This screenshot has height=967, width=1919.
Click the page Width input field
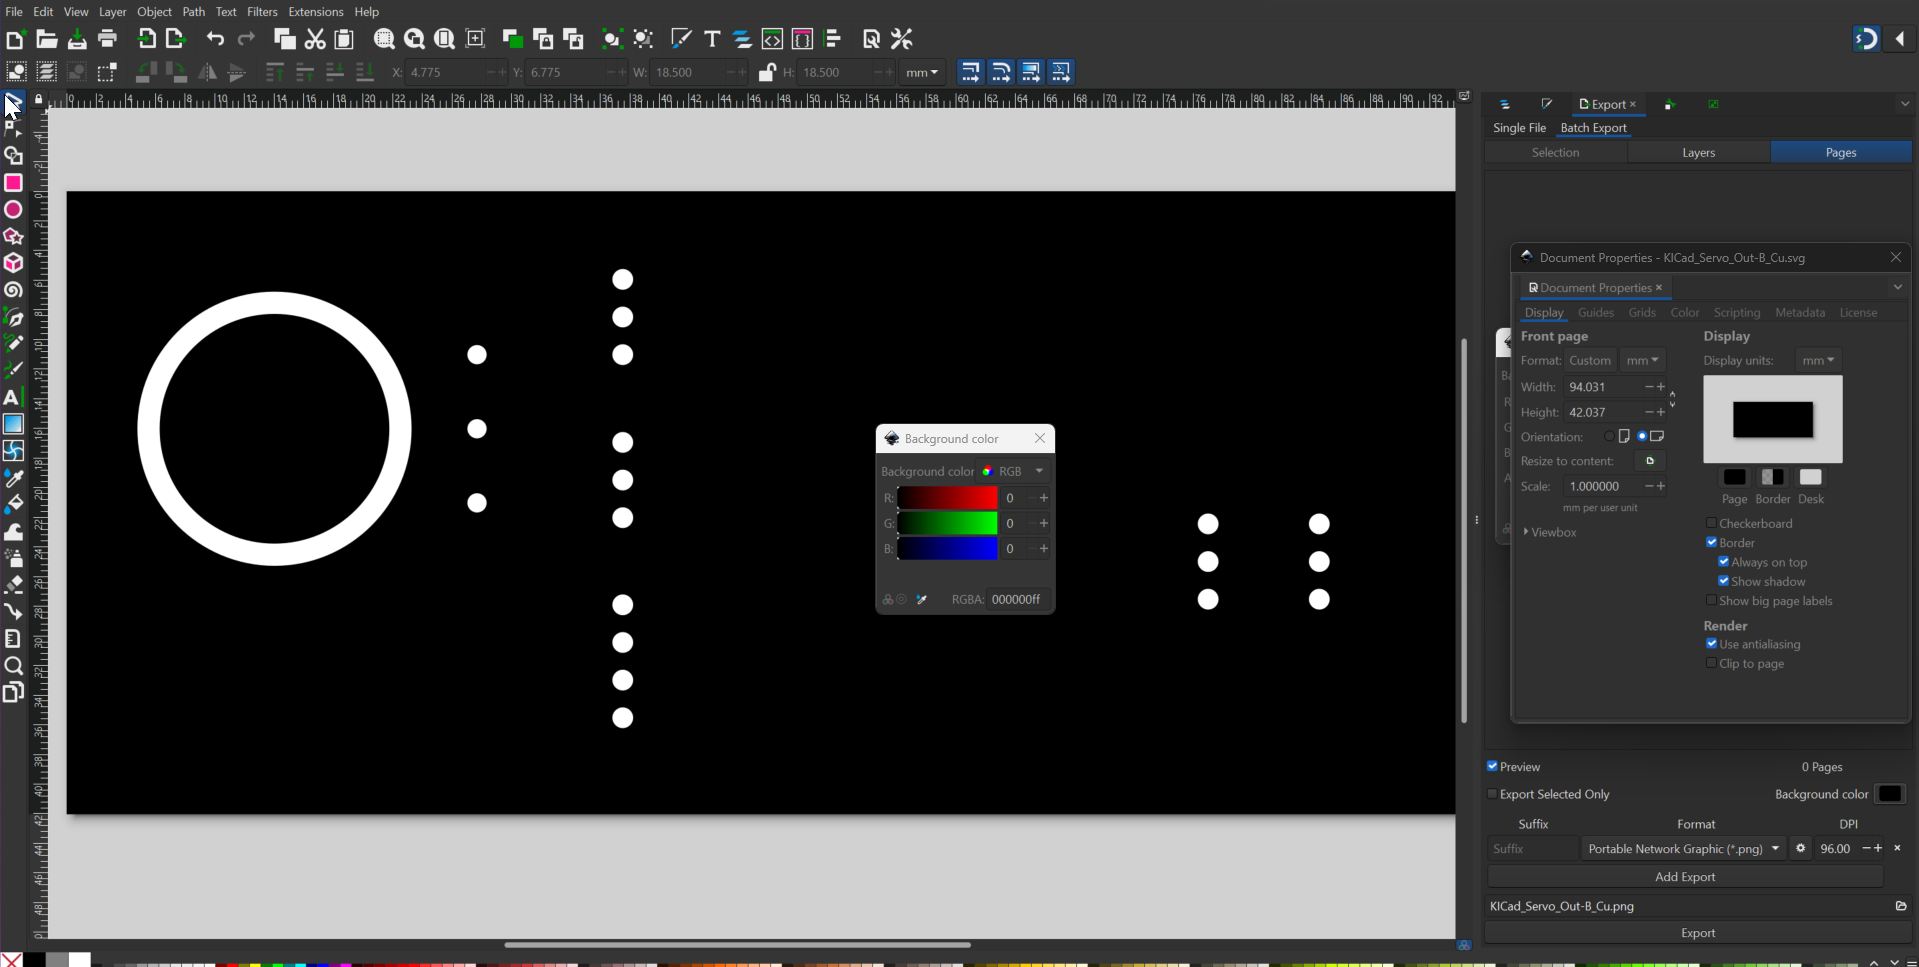click(x=1605, y=387)
